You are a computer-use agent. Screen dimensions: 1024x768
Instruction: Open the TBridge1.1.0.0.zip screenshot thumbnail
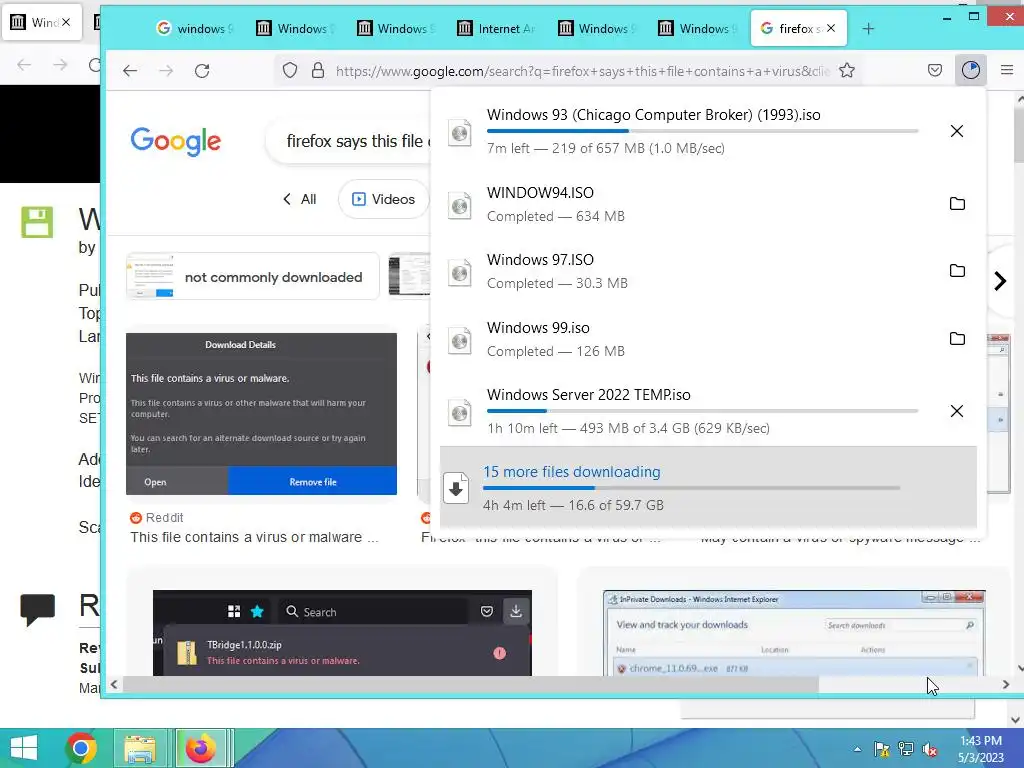342,633
